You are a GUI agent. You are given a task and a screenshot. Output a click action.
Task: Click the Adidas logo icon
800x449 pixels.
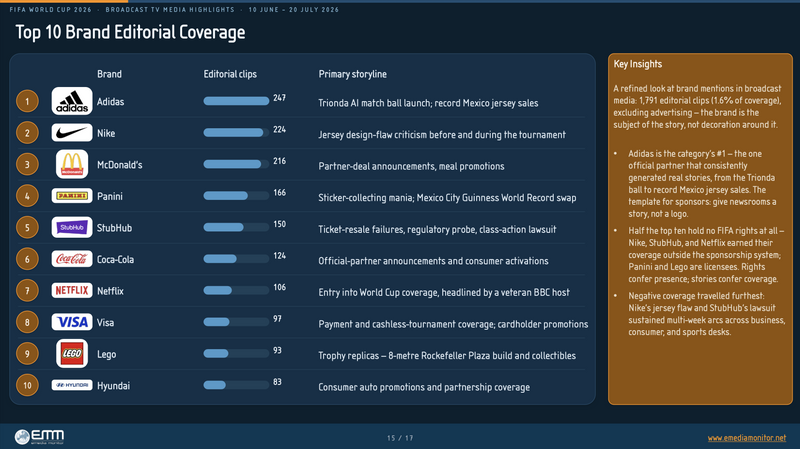[x=72, y=101]
